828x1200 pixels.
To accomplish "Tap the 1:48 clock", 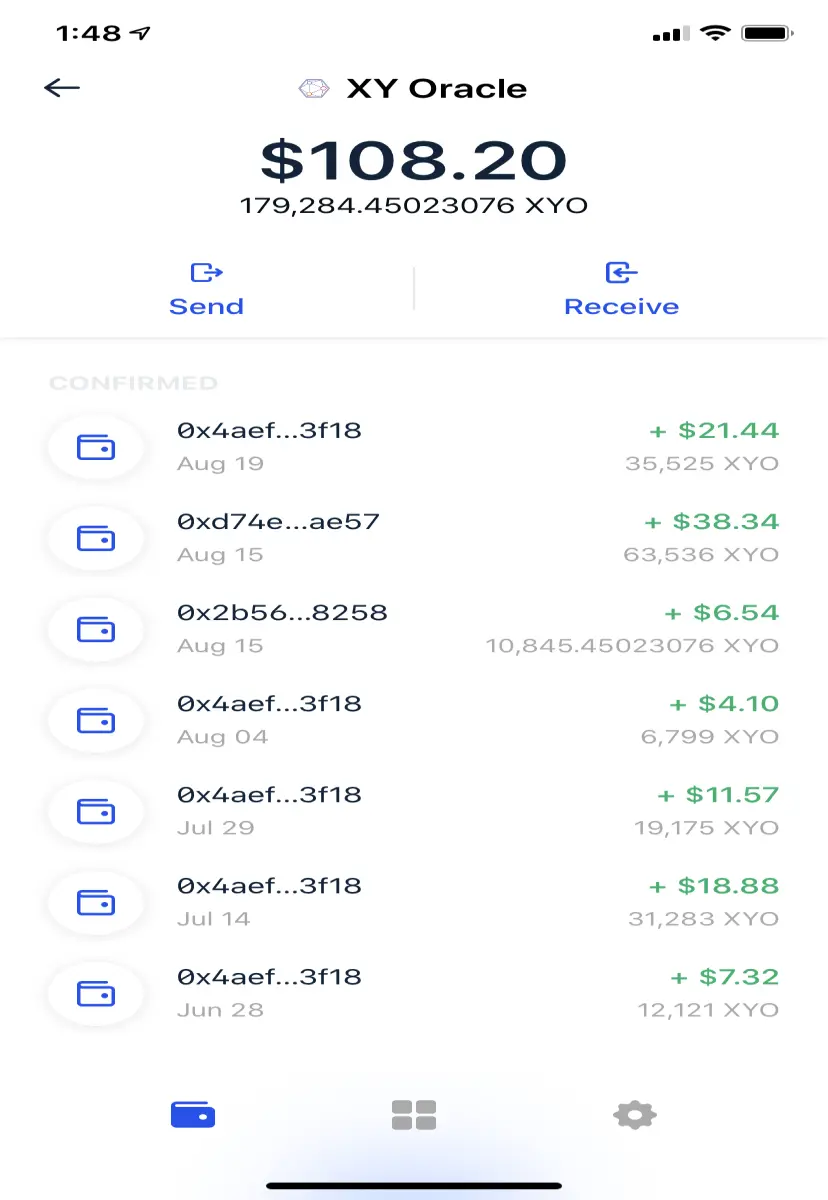I will point(91,33).
